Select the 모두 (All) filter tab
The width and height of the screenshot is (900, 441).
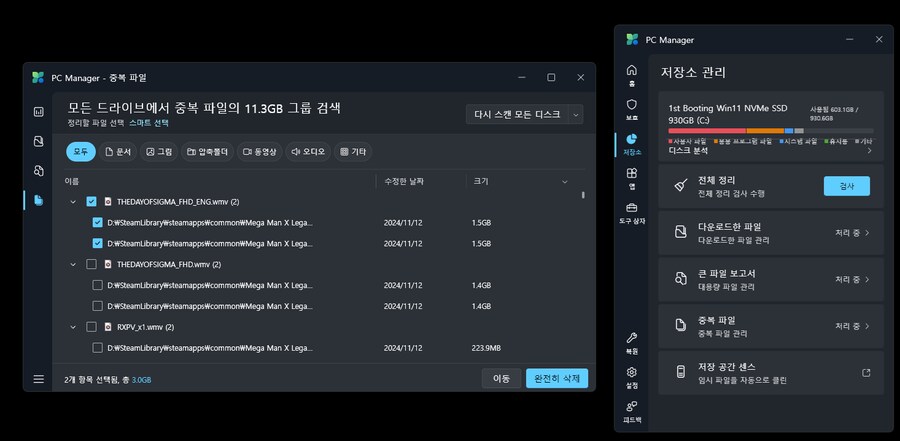tap(81, 152)
